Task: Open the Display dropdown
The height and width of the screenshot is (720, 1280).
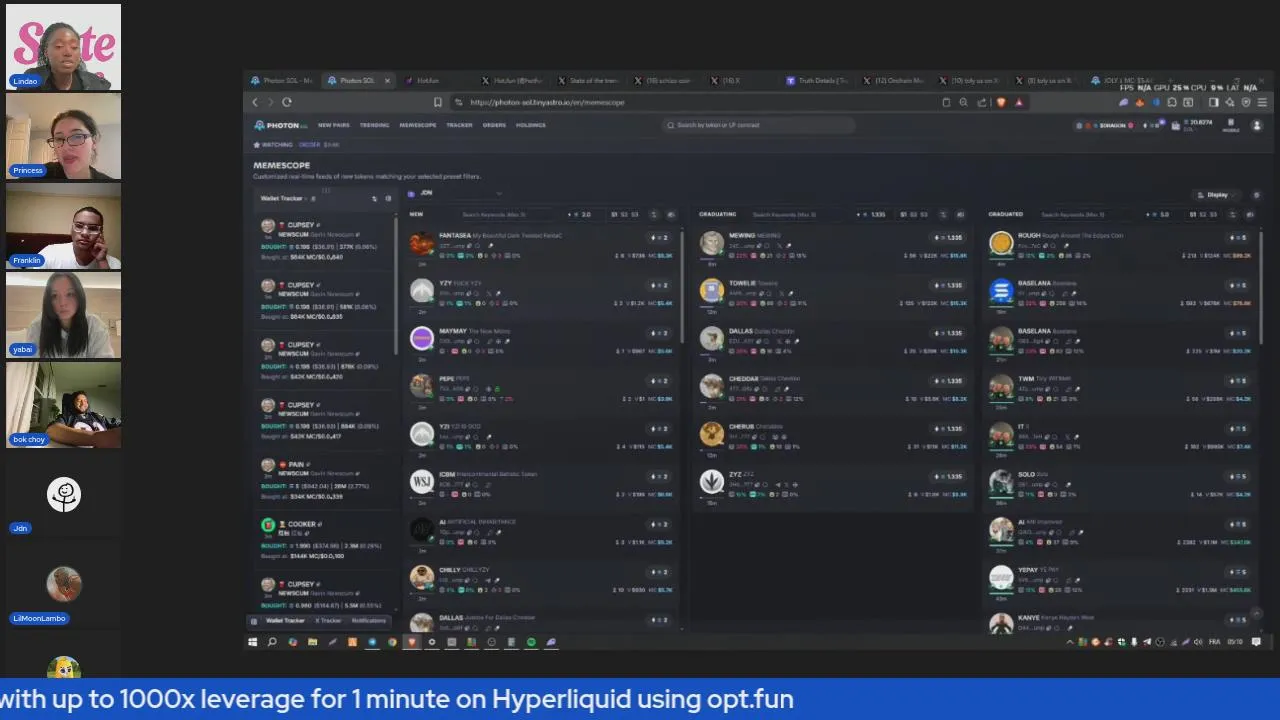Action: click(1217, 195)
